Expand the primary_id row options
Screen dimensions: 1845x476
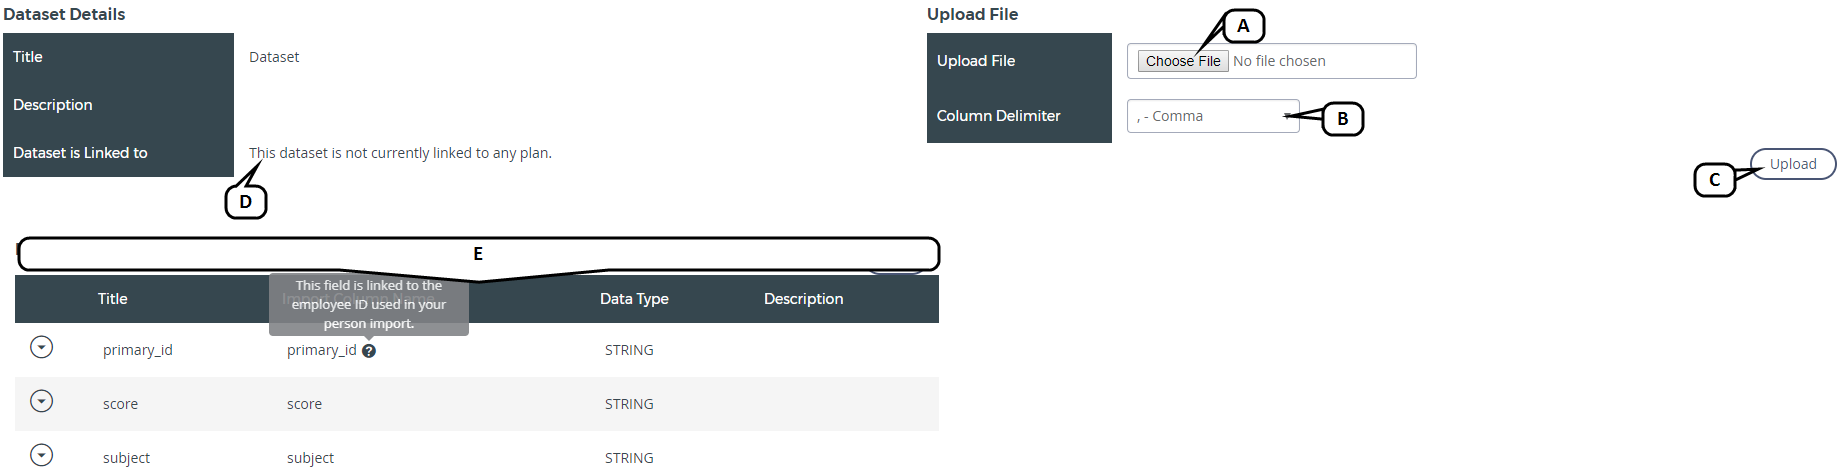pyautogui.click(x=41, y=347)
